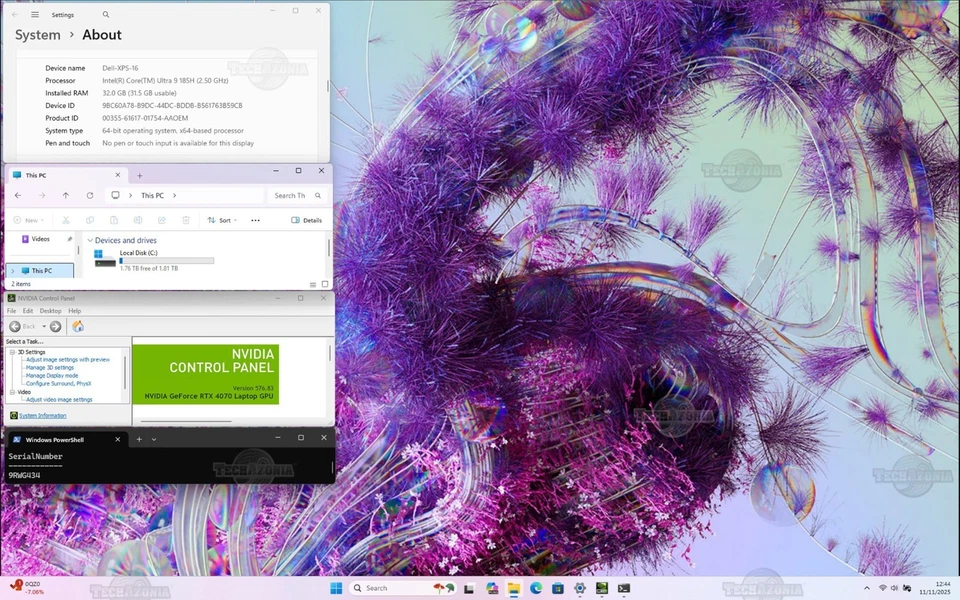The image size is (960, 600).
Task: Switch to details list view in File Explorer status bar
Action: click(x=313, y=285)
